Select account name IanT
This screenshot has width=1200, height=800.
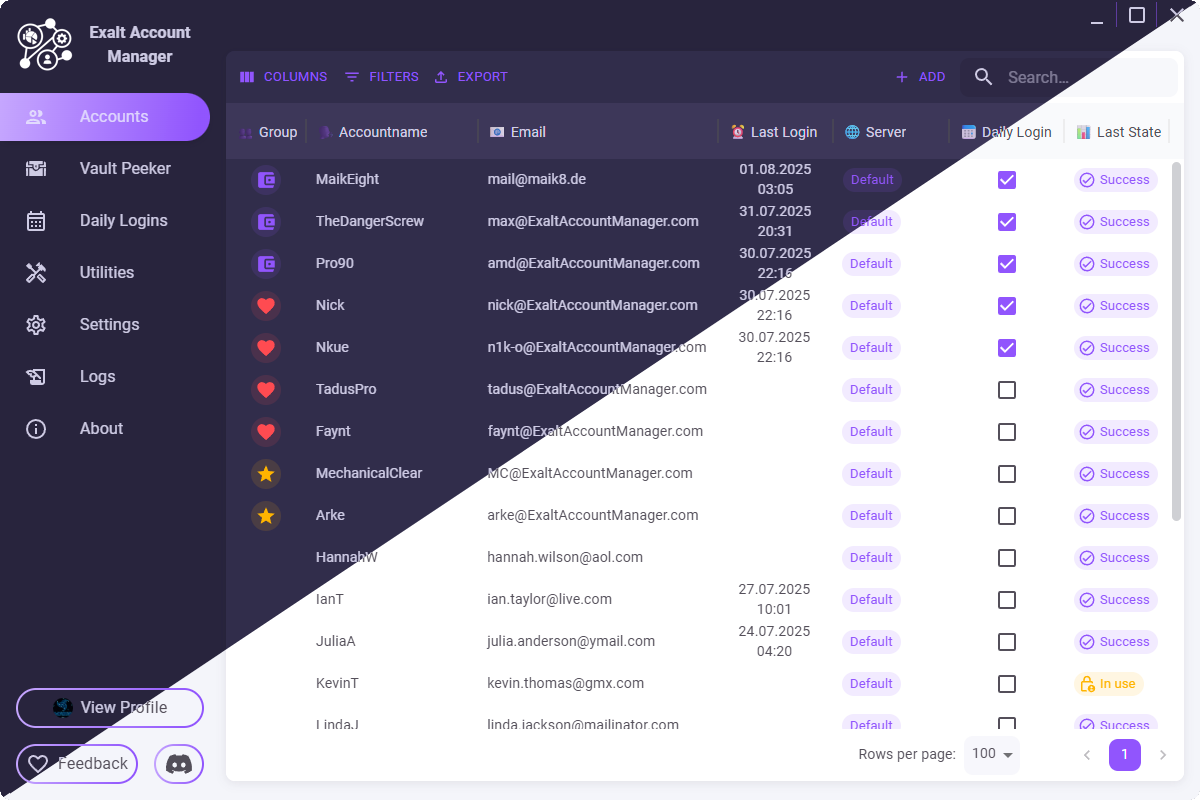click(x=330, y=600)
